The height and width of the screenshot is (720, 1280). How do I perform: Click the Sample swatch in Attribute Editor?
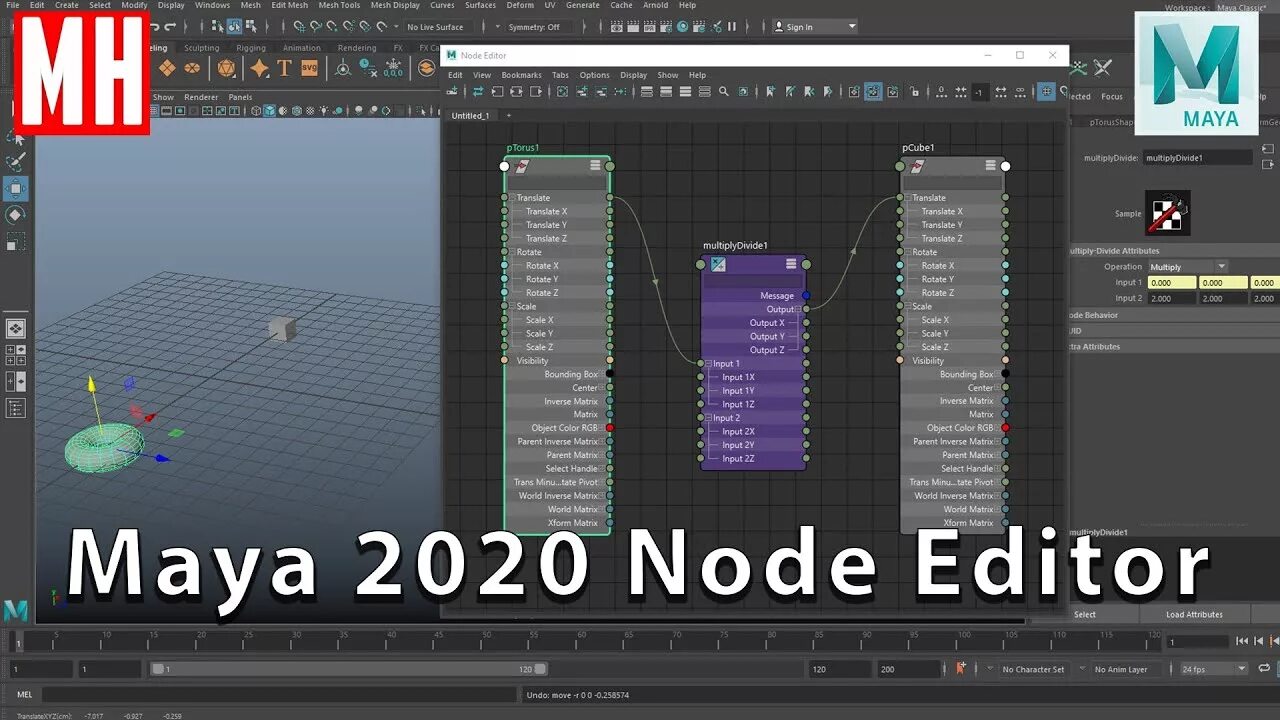1167,213
